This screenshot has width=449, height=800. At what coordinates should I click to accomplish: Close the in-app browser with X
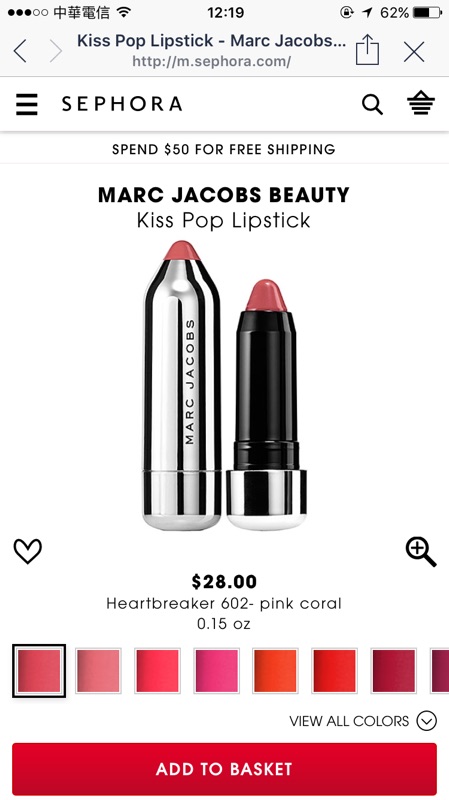tap(414, 52)
